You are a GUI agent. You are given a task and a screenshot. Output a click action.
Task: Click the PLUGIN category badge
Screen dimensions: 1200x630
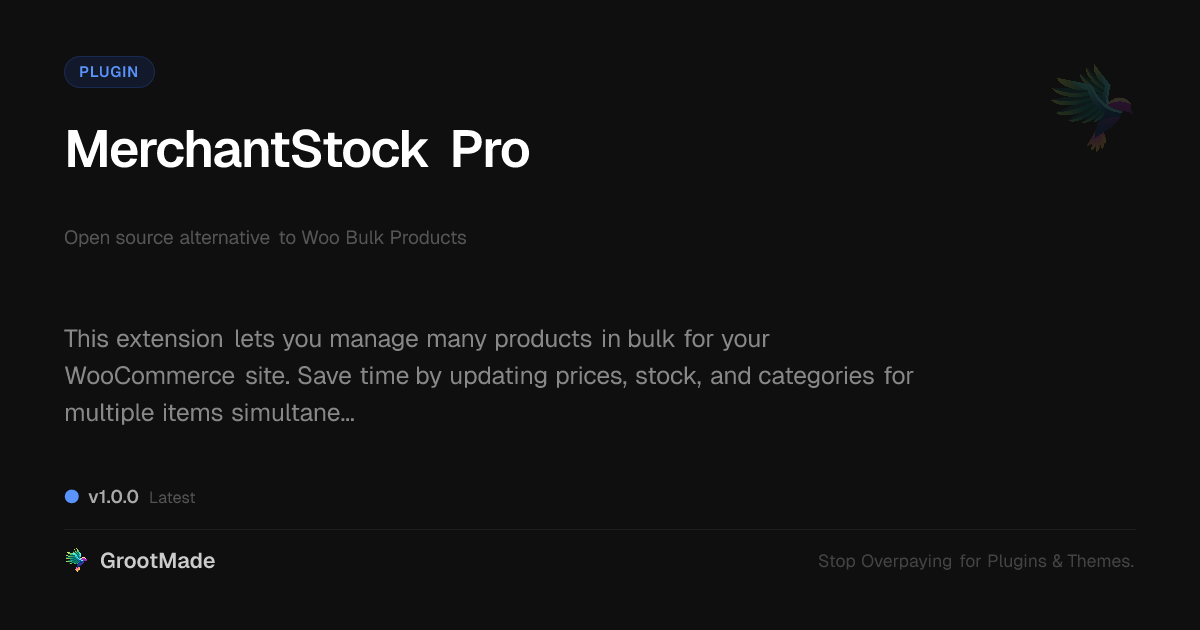(x=109, y=72)
